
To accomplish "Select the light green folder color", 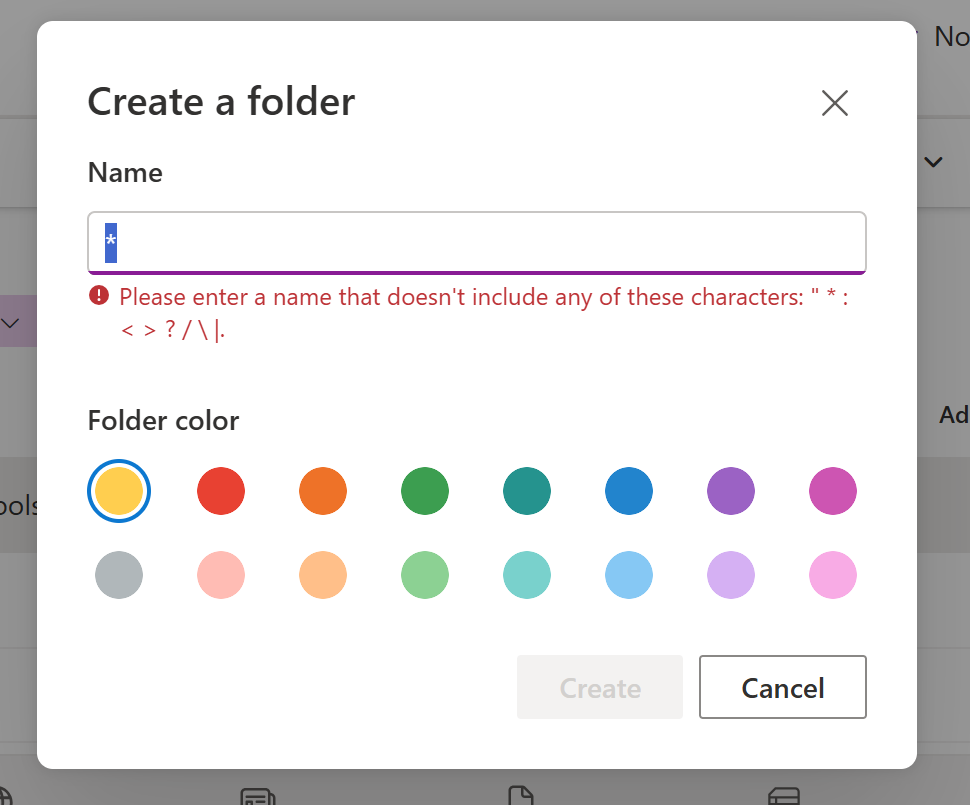I will pos(425,575).
